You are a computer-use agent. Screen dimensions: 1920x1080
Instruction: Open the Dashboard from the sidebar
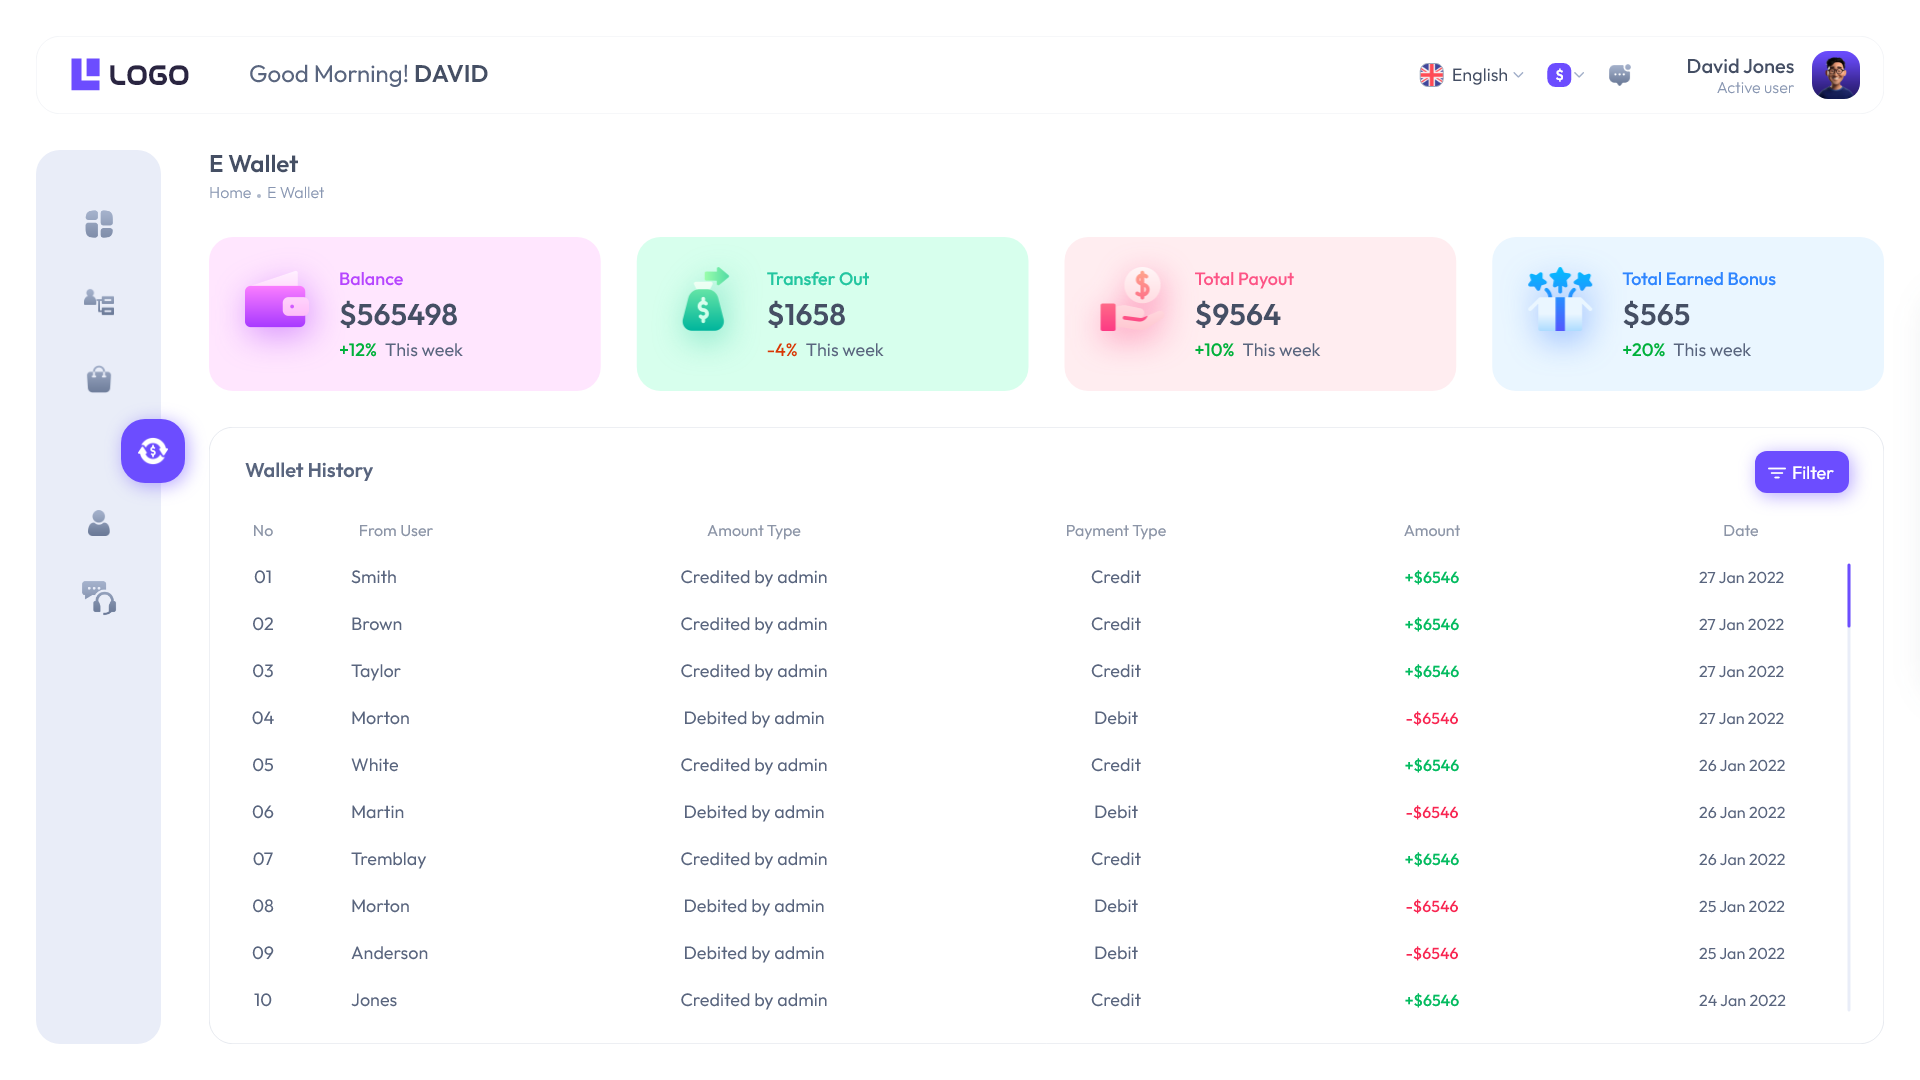98,224
